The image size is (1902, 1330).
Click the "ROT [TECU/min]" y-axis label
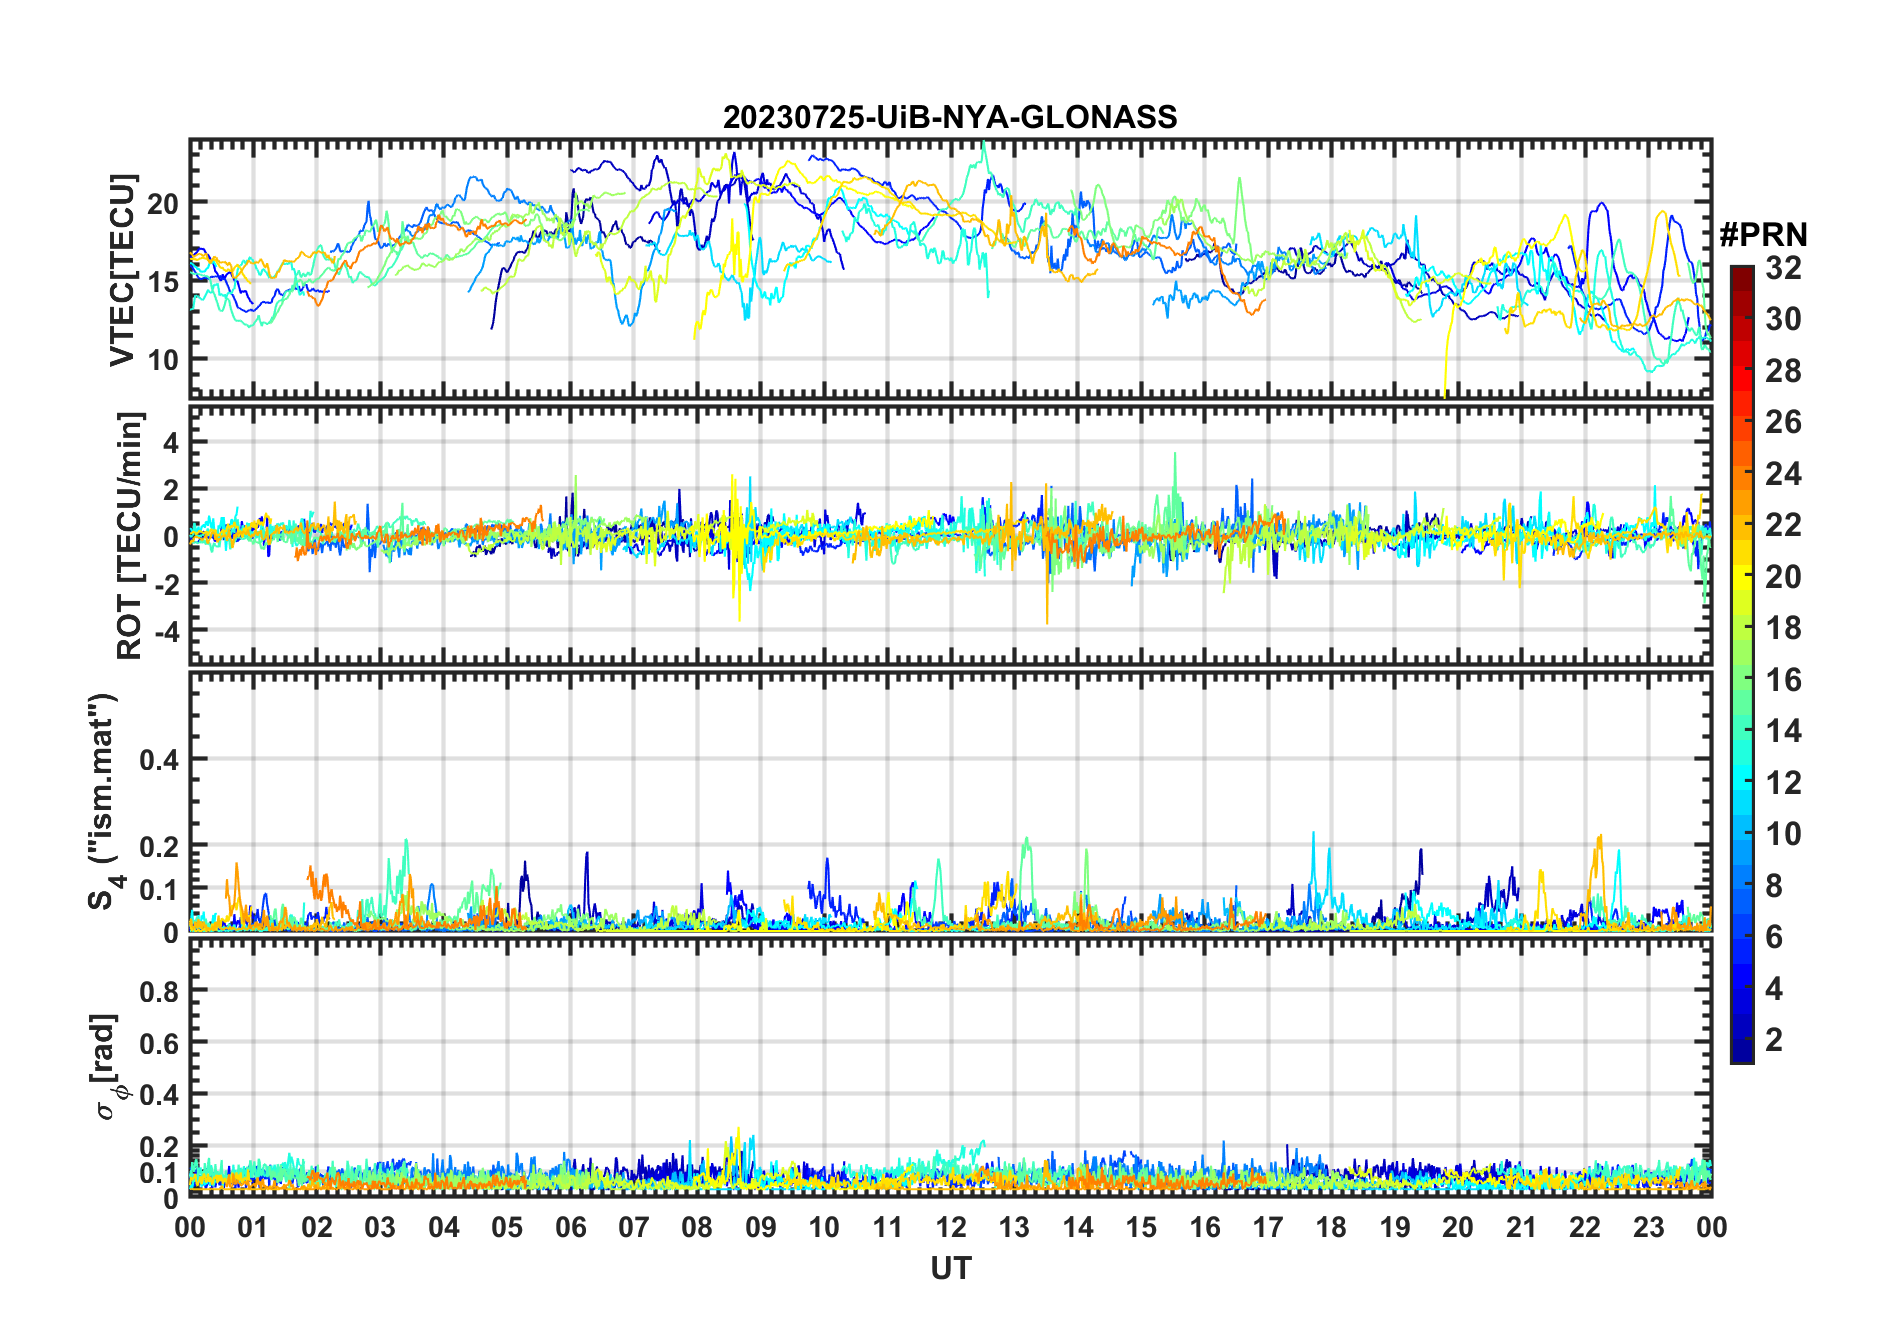click(x=129, y=535)
